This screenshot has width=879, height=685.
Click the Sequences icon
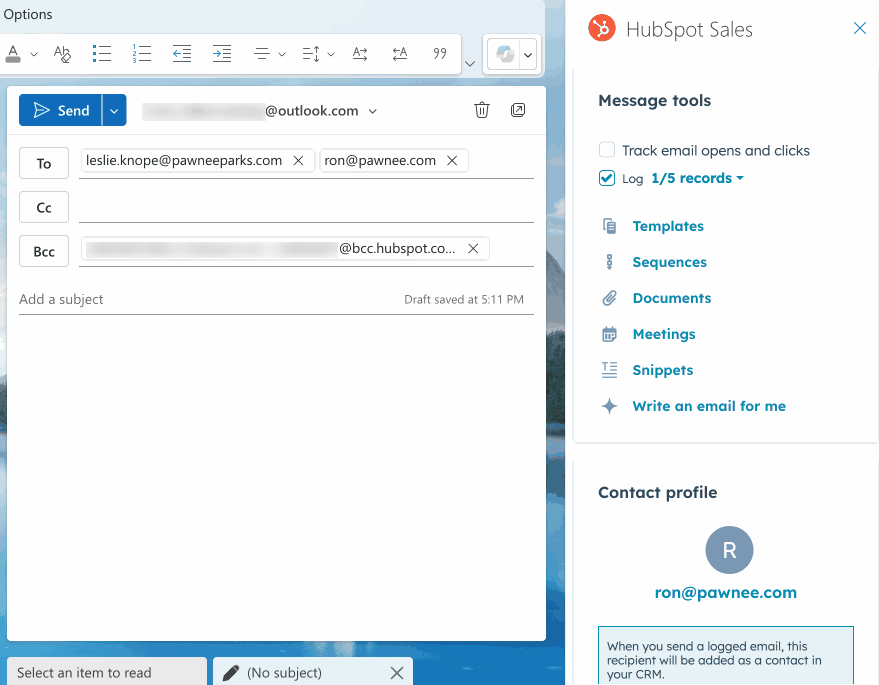609,262
